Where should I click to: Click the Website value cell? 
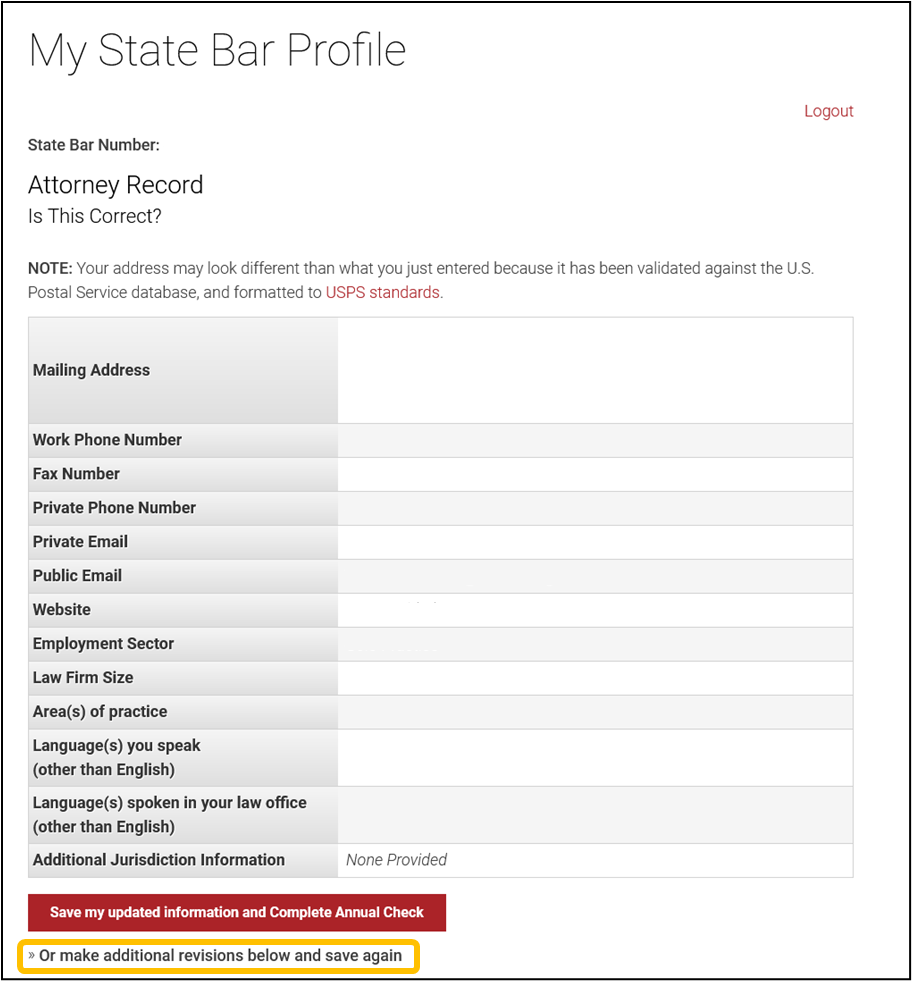(x=594, y=610)
